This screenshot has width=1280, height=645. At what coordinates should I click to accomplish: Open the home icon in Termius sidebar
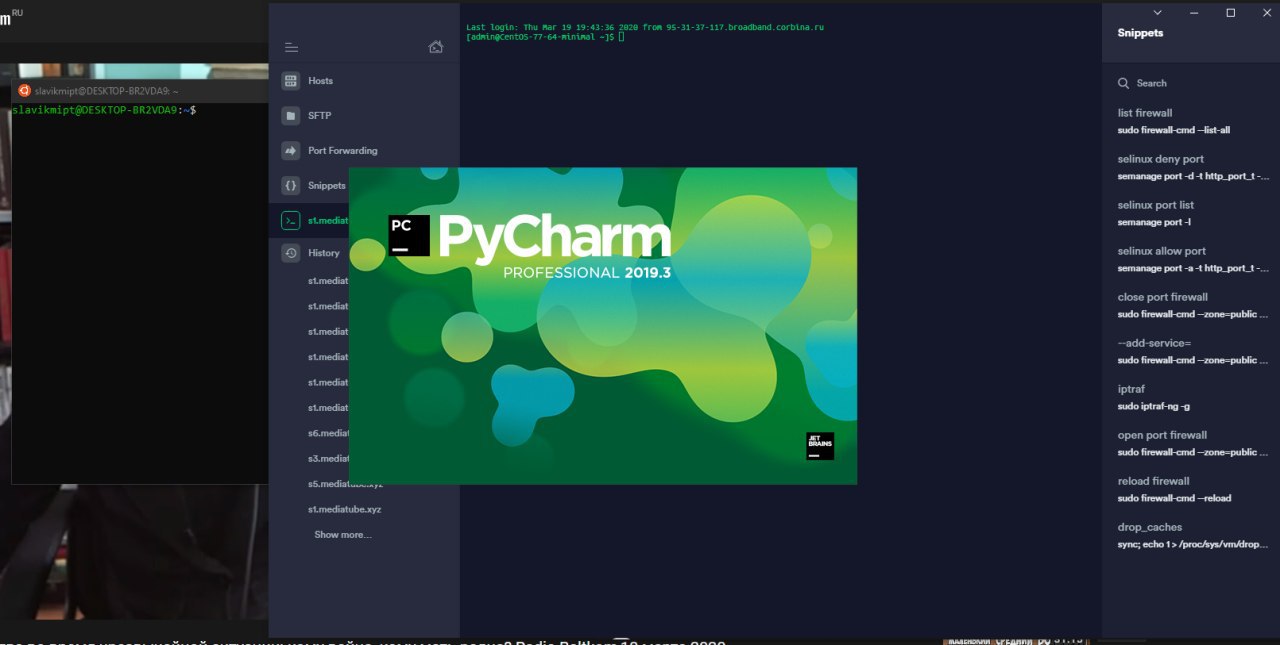click(435, 47)
